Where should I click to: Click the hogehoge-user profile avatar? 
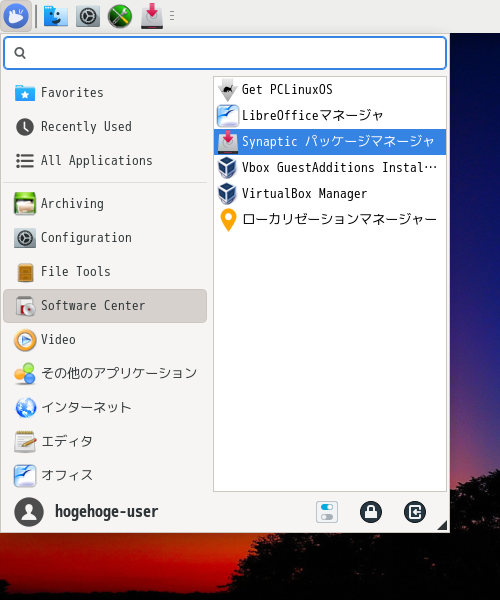click(29, 512)
